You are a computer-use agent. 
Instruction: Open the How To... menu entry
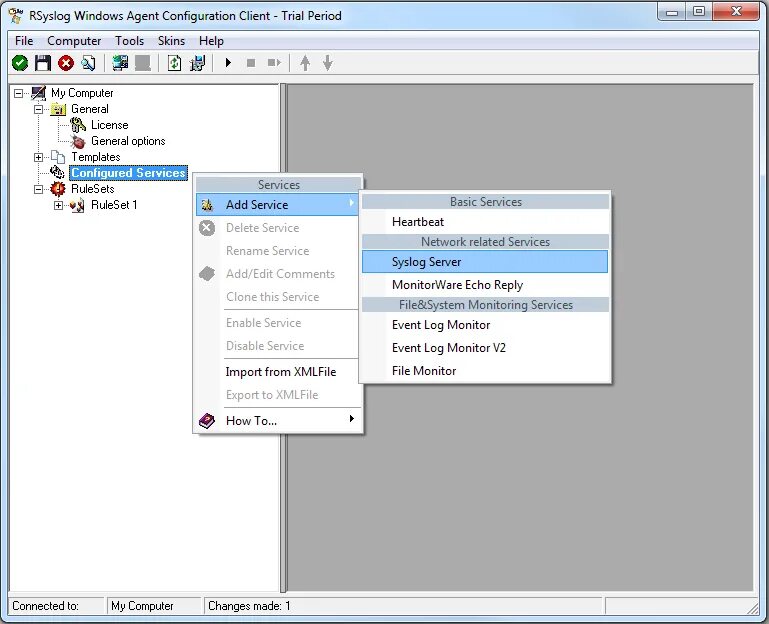tap(278, 421)
